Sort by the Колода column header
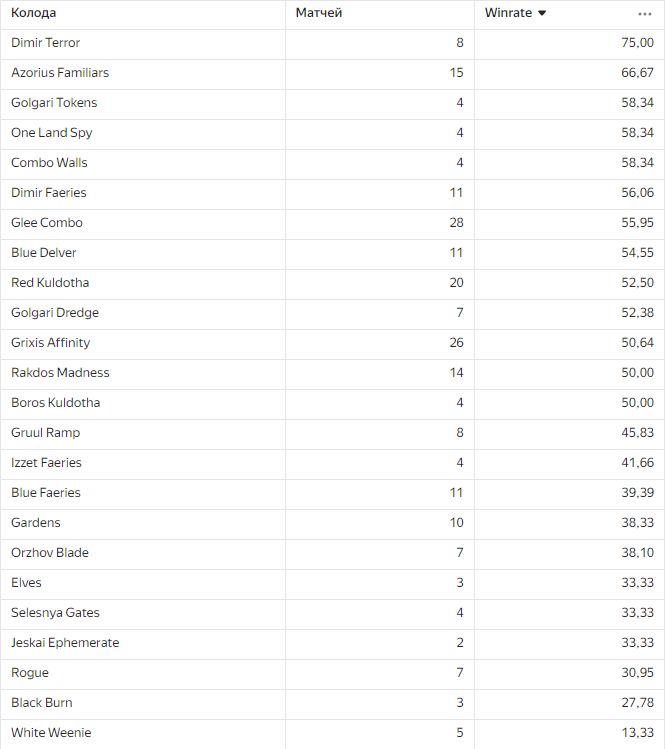This screenshot has width=665, height=749. pos(34,13)
